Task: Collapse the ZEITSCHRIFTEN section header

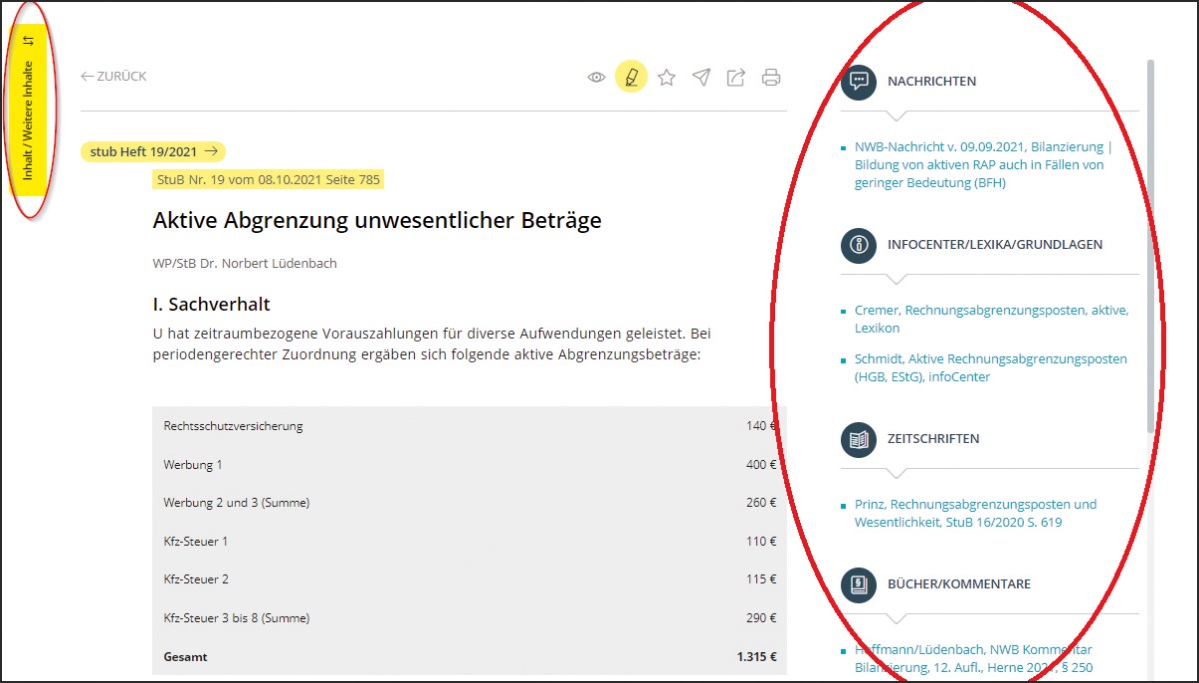Action: tap(933, 439)
